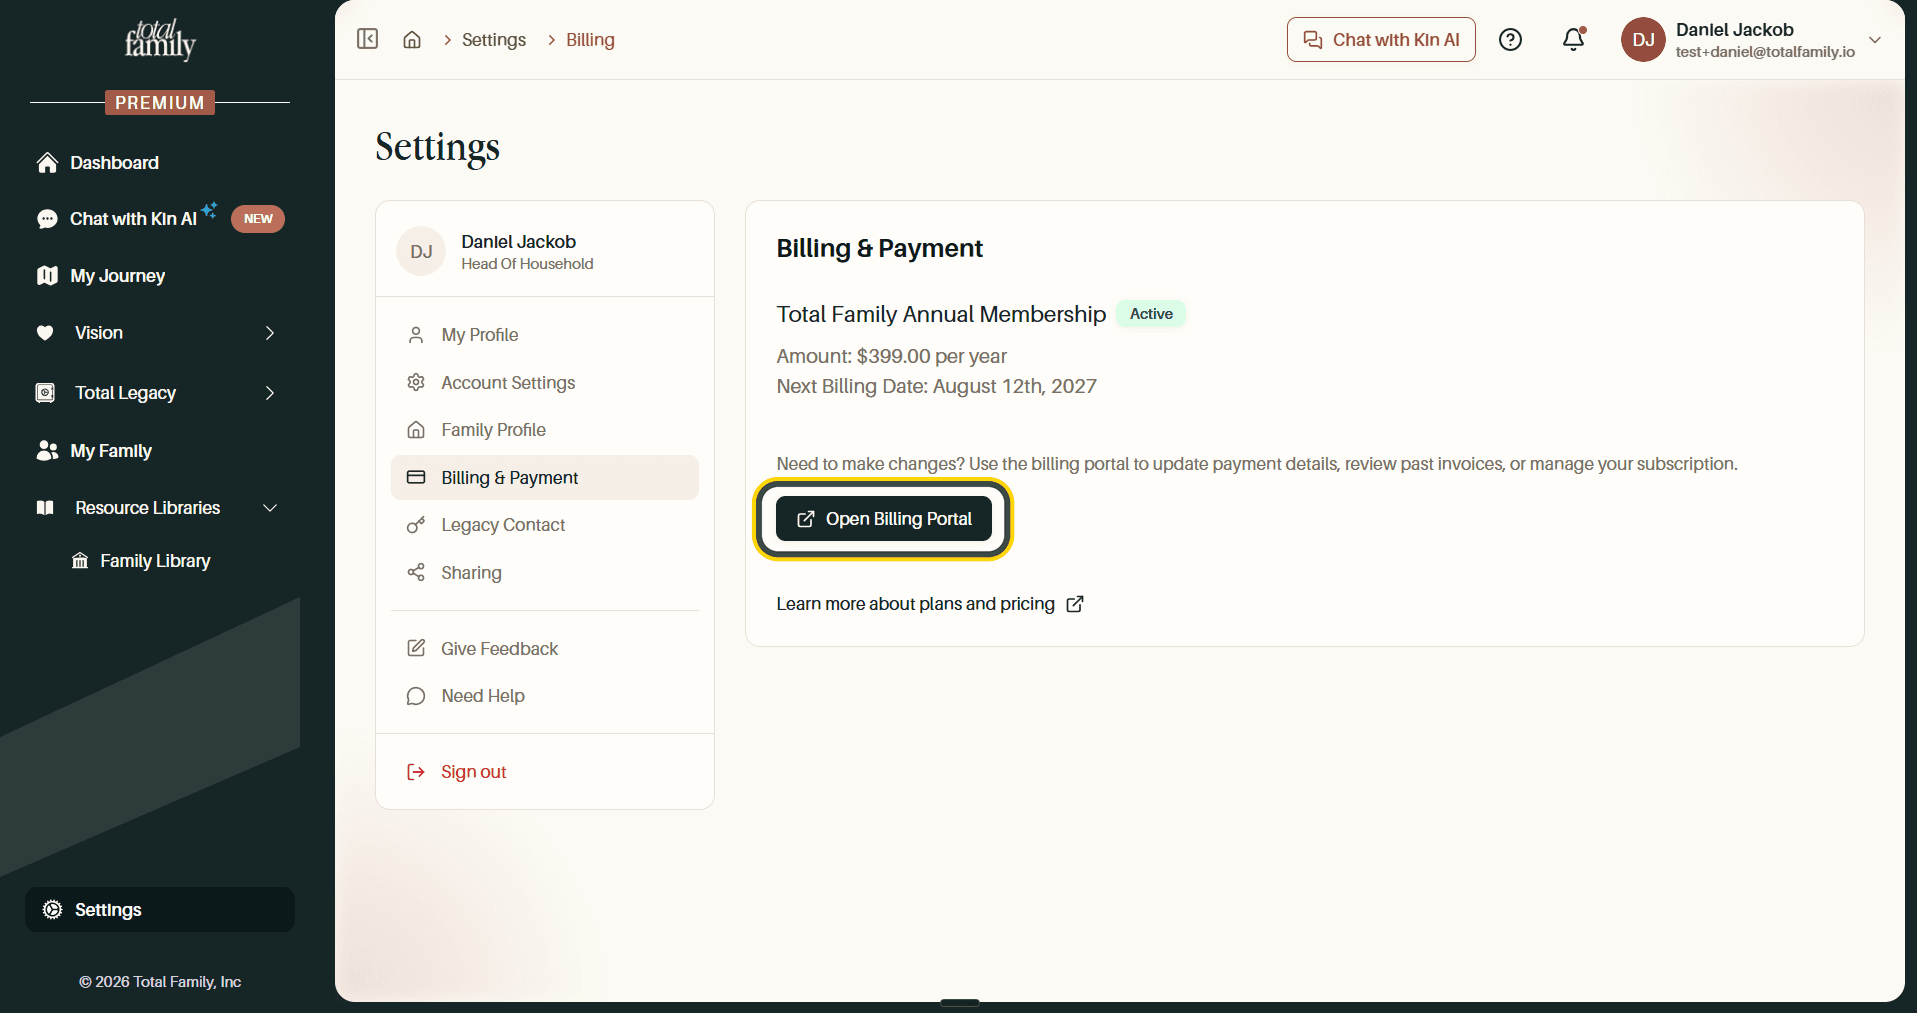Click the PREMIUM plan badge
Image resolution: width=1917 pixels, height=1013 pixels.
point(160,102)
